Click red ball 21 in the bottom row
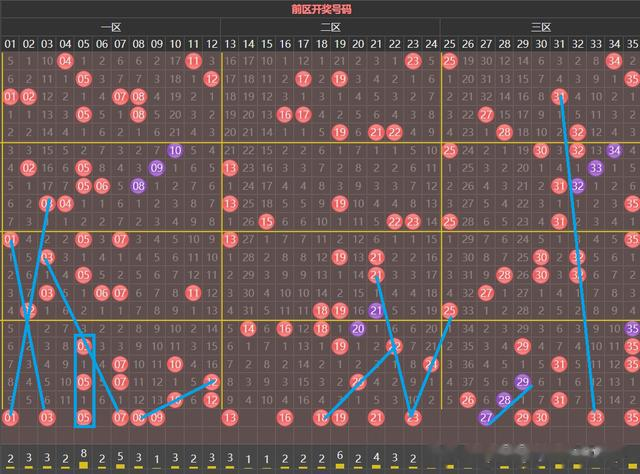This screenshot has height=474, width=640. pyautogui.click(x=376, y=418)
